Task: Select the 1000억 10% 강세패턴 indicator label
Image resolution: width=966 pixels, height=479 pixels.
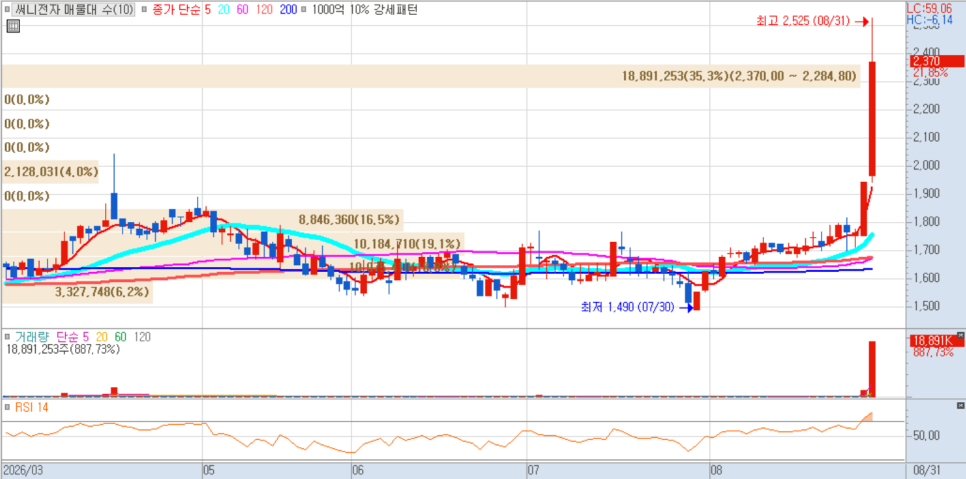Action: 365,10
